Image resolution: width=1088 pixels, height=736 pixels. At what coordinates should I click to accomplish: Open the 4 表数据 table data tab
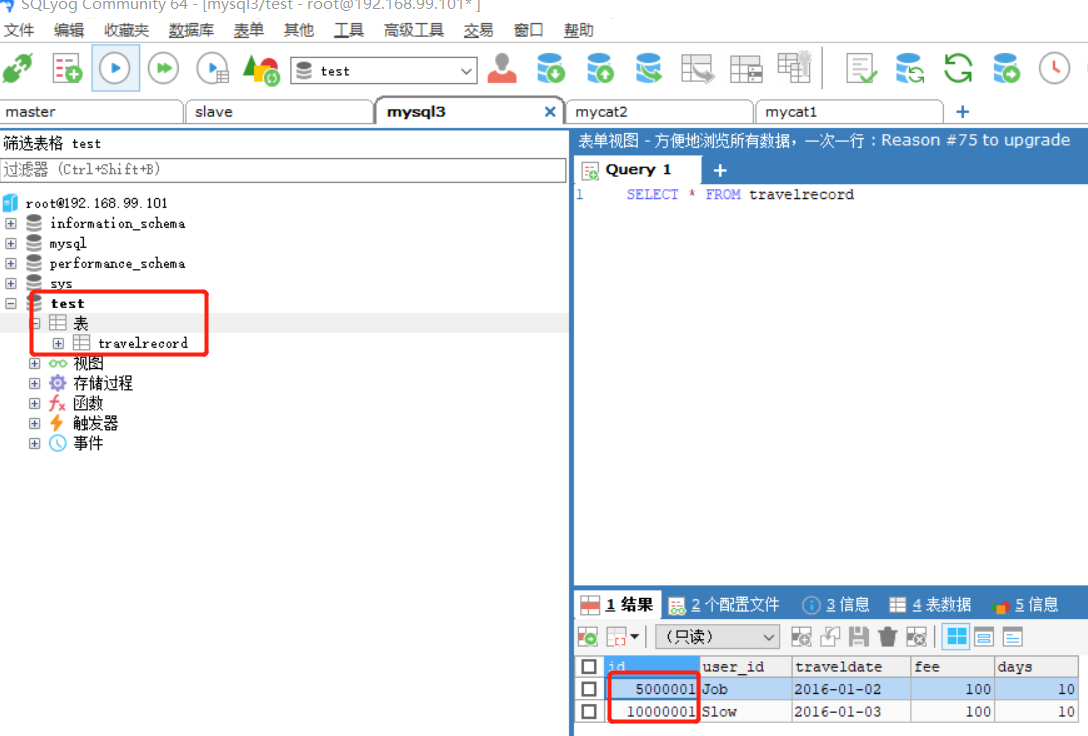tap(930, 605)
